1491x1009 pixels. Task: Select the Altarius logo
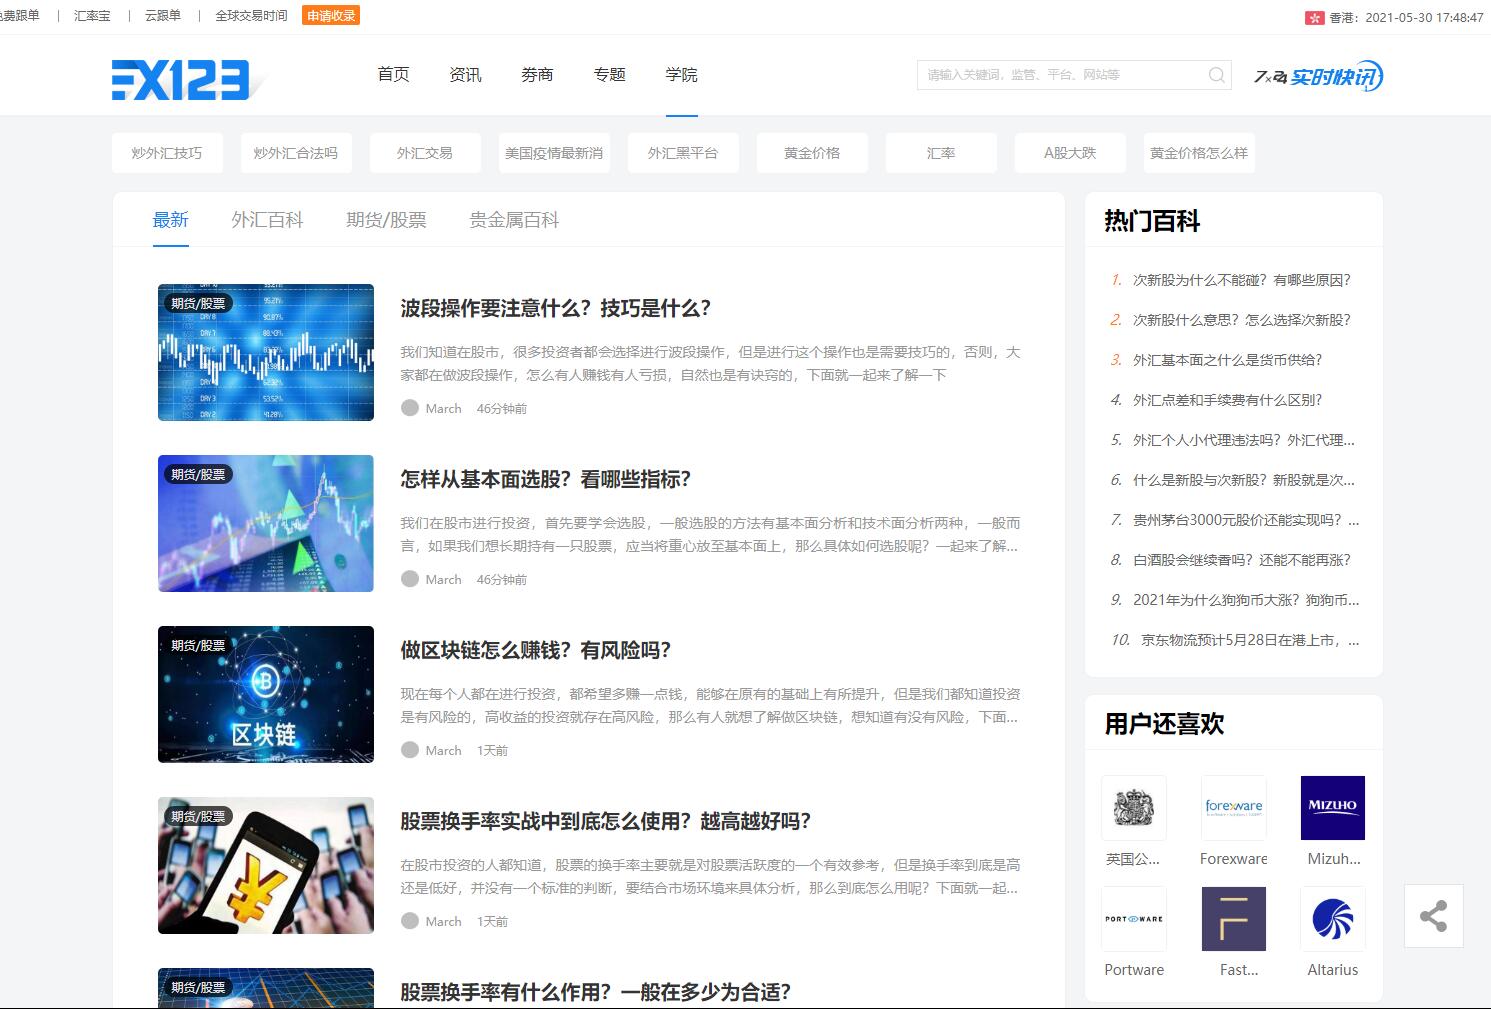(1333, 918)
